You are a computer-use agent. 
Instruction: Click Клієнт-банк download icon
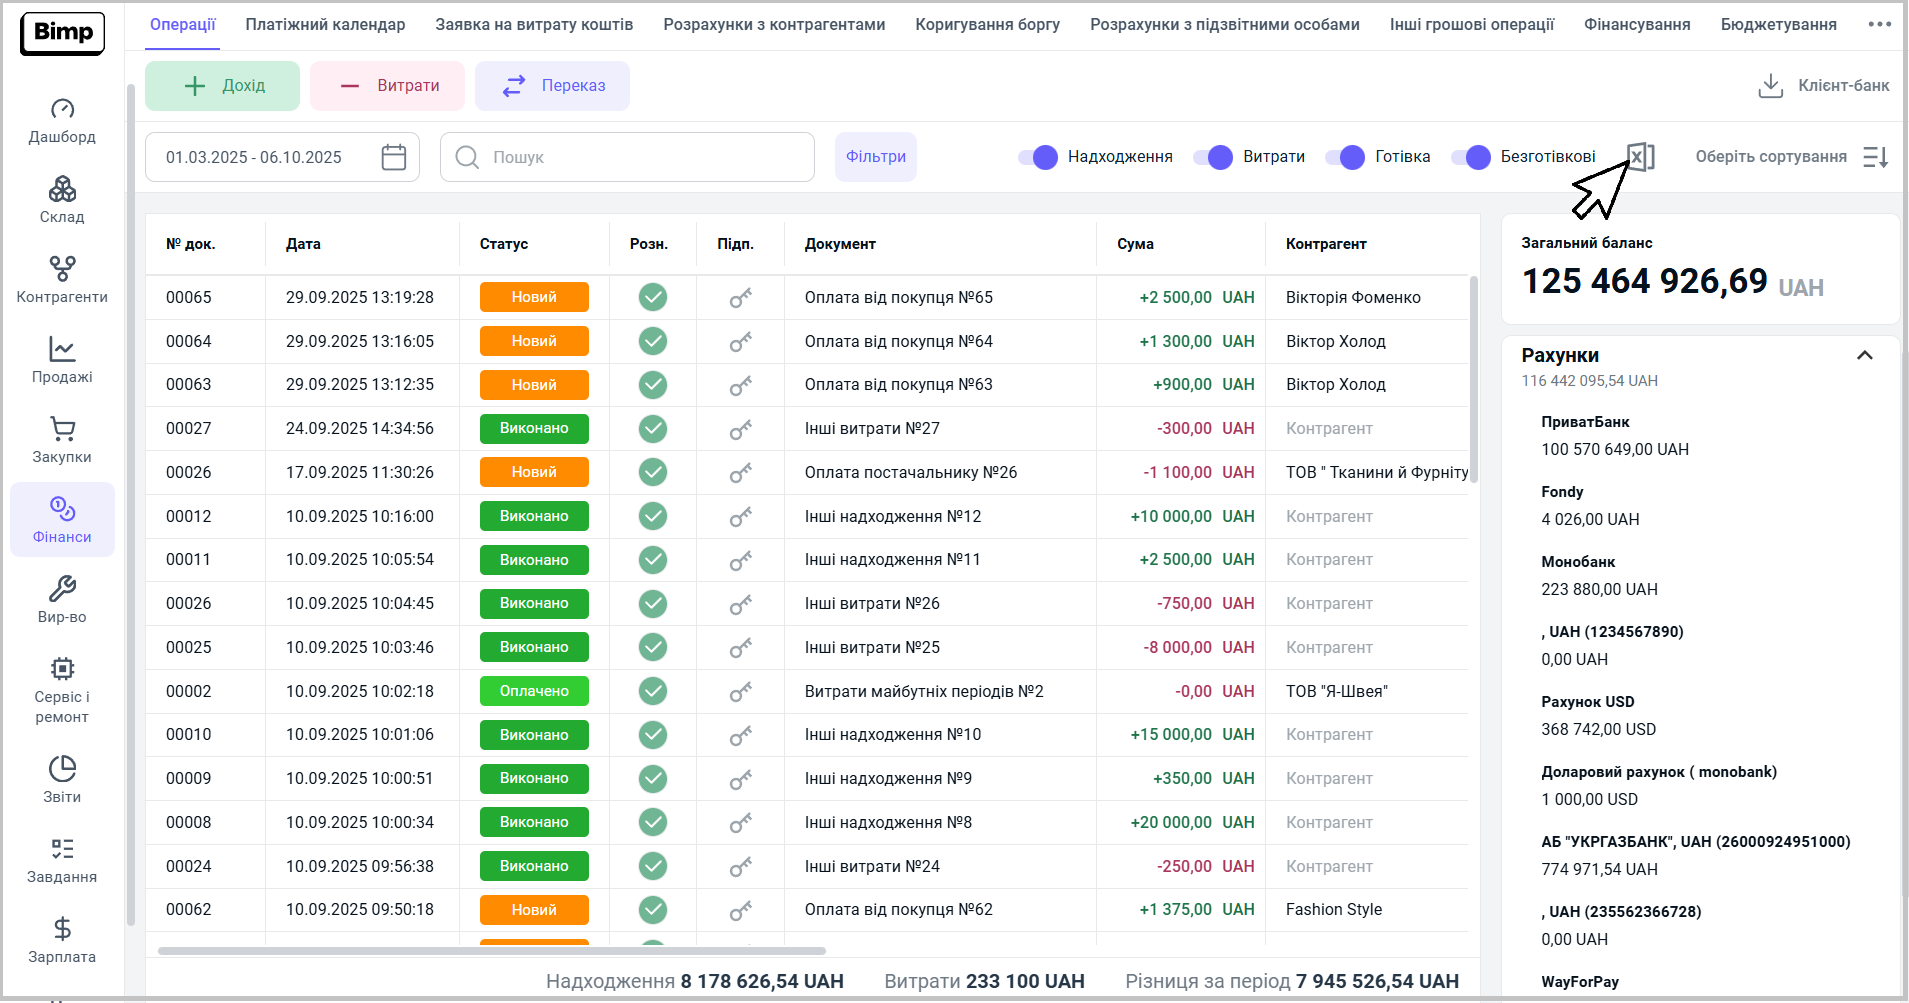1770,86
